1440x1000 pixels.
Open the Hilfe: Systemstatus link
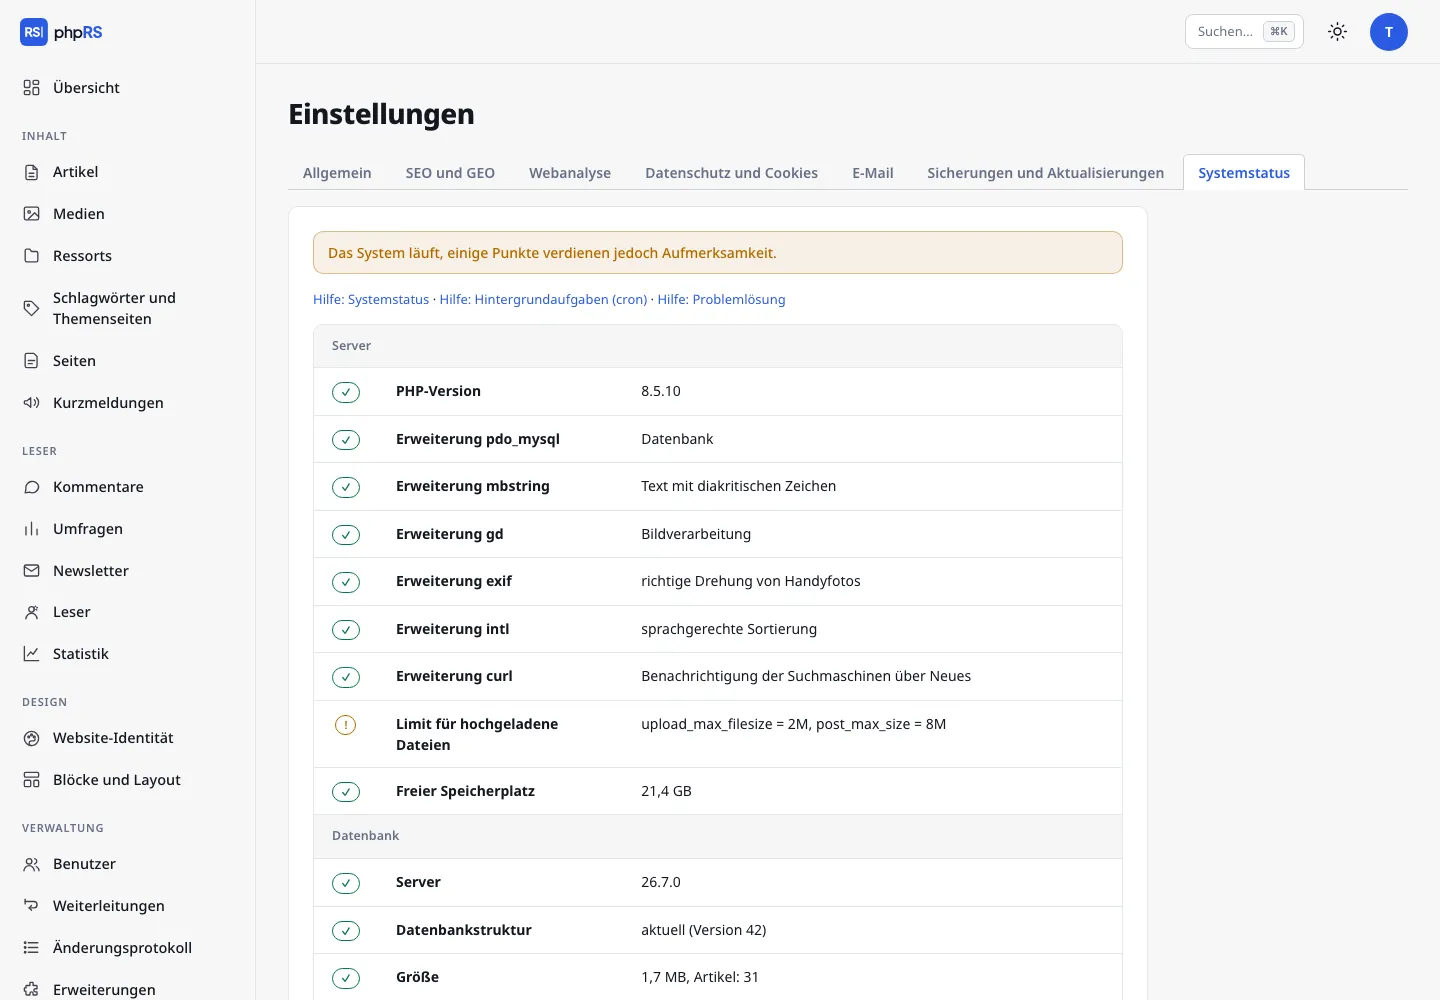371,299
